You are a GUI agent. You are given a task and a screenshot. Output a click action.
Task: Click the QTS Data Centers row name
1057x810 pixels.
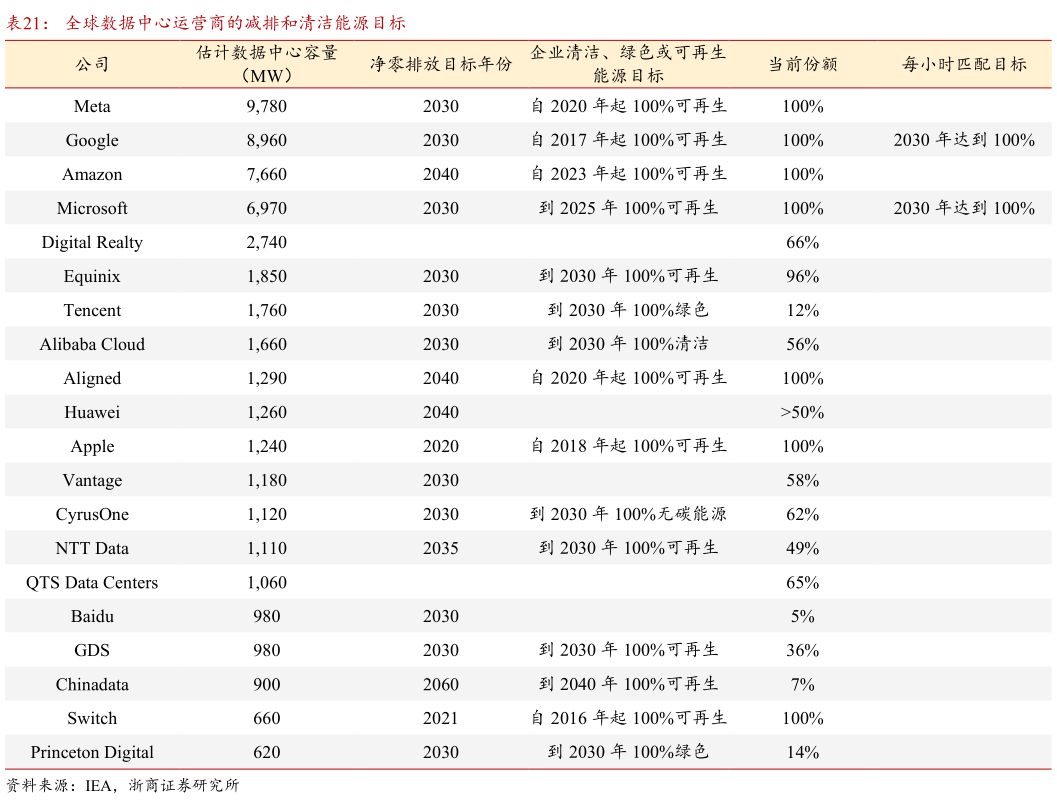92,583
